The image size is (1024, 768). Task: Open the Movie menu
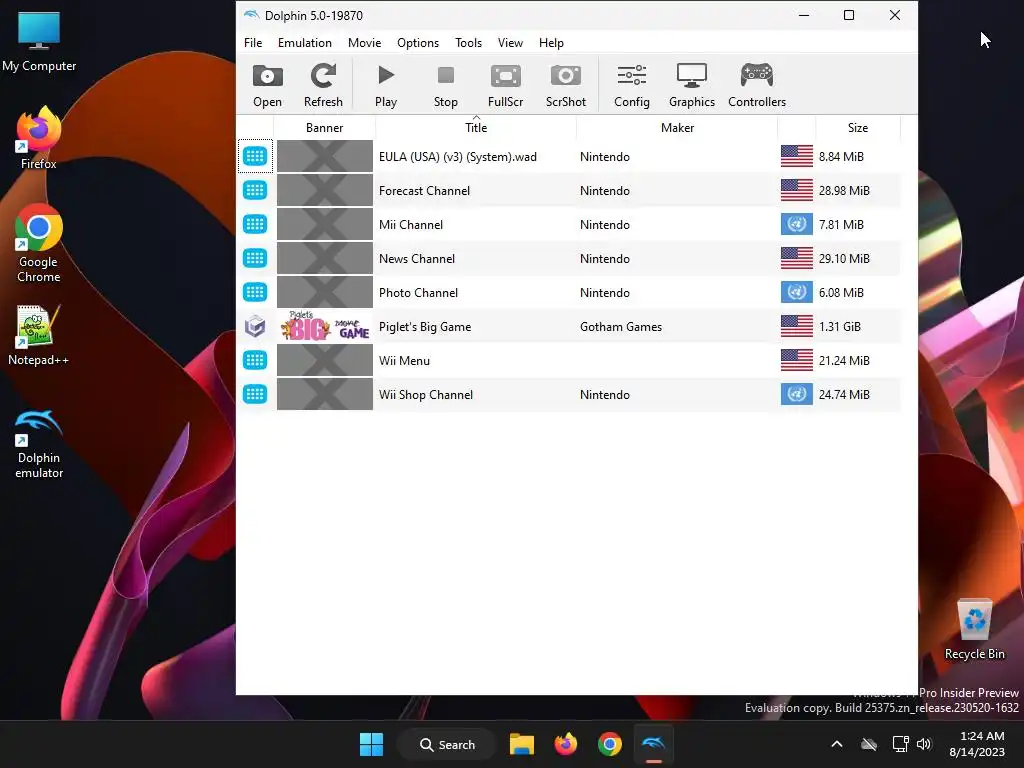coord(364,42)
